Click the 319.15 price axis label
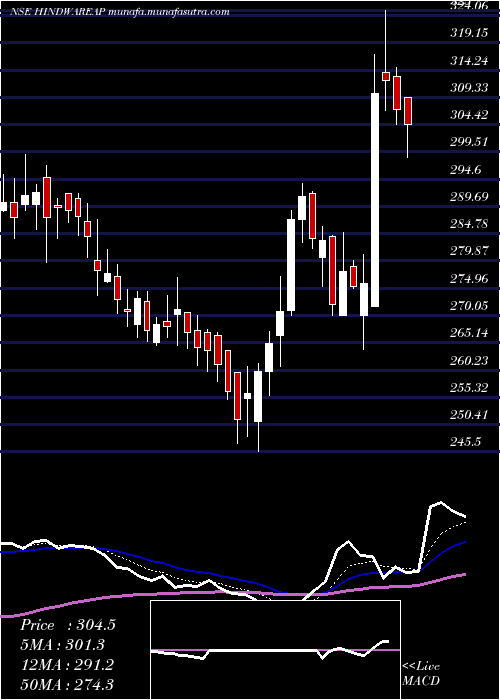The height and width of the screenshot is (700, 500). click(469, 33)
